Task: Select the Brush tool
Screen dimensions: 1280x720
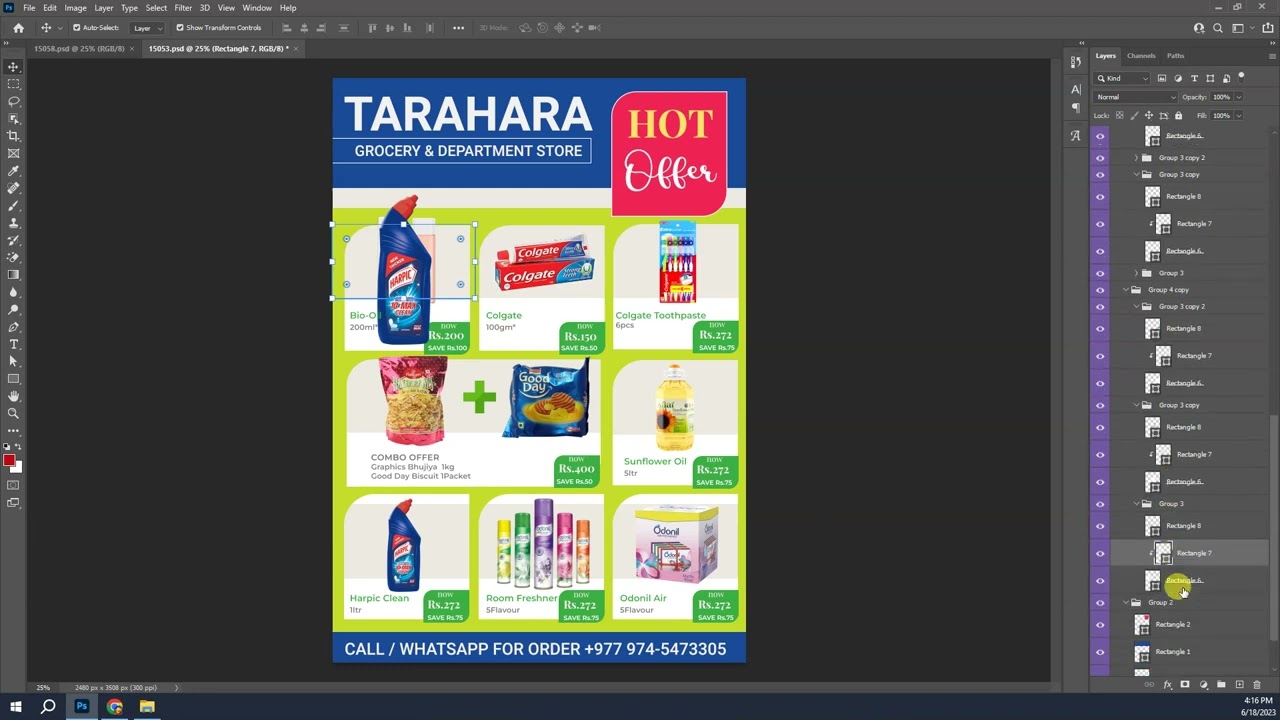Action: [14, 205]
